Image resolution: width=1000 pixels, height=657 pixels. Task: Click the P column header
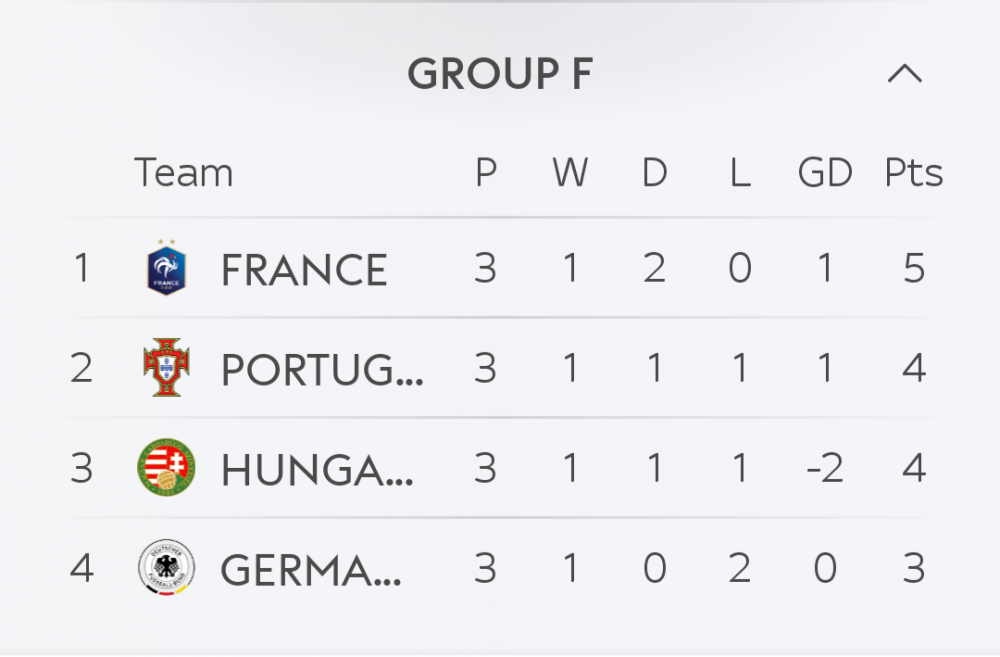[x=486, y=173]
